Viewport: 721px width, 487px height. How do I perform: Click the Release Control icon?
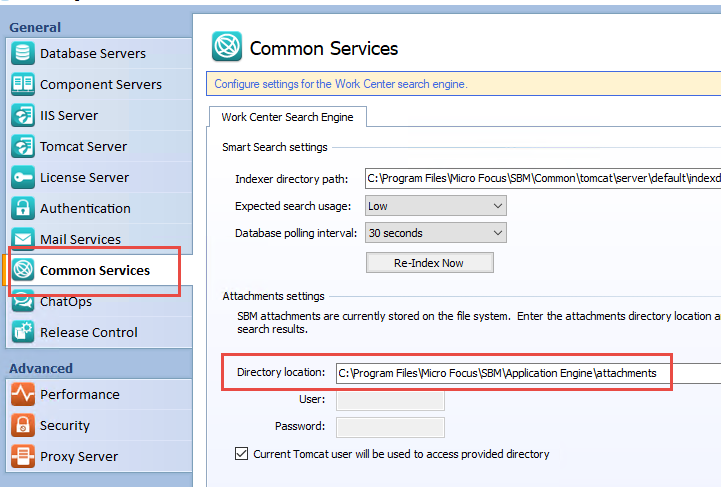tap(23, 332)
